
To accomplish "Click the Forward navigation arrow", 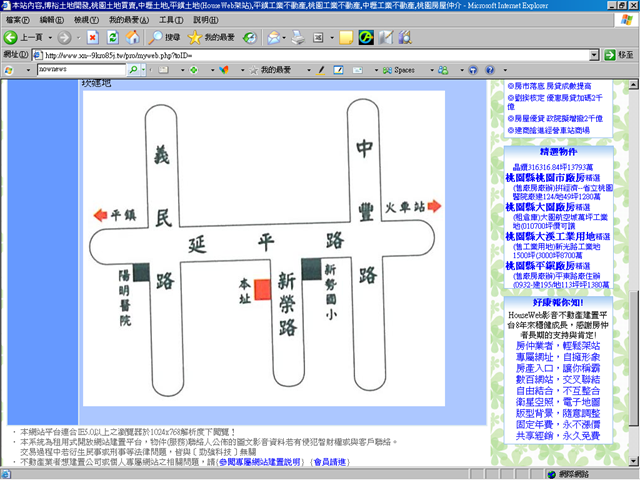I will coord(64,38).
